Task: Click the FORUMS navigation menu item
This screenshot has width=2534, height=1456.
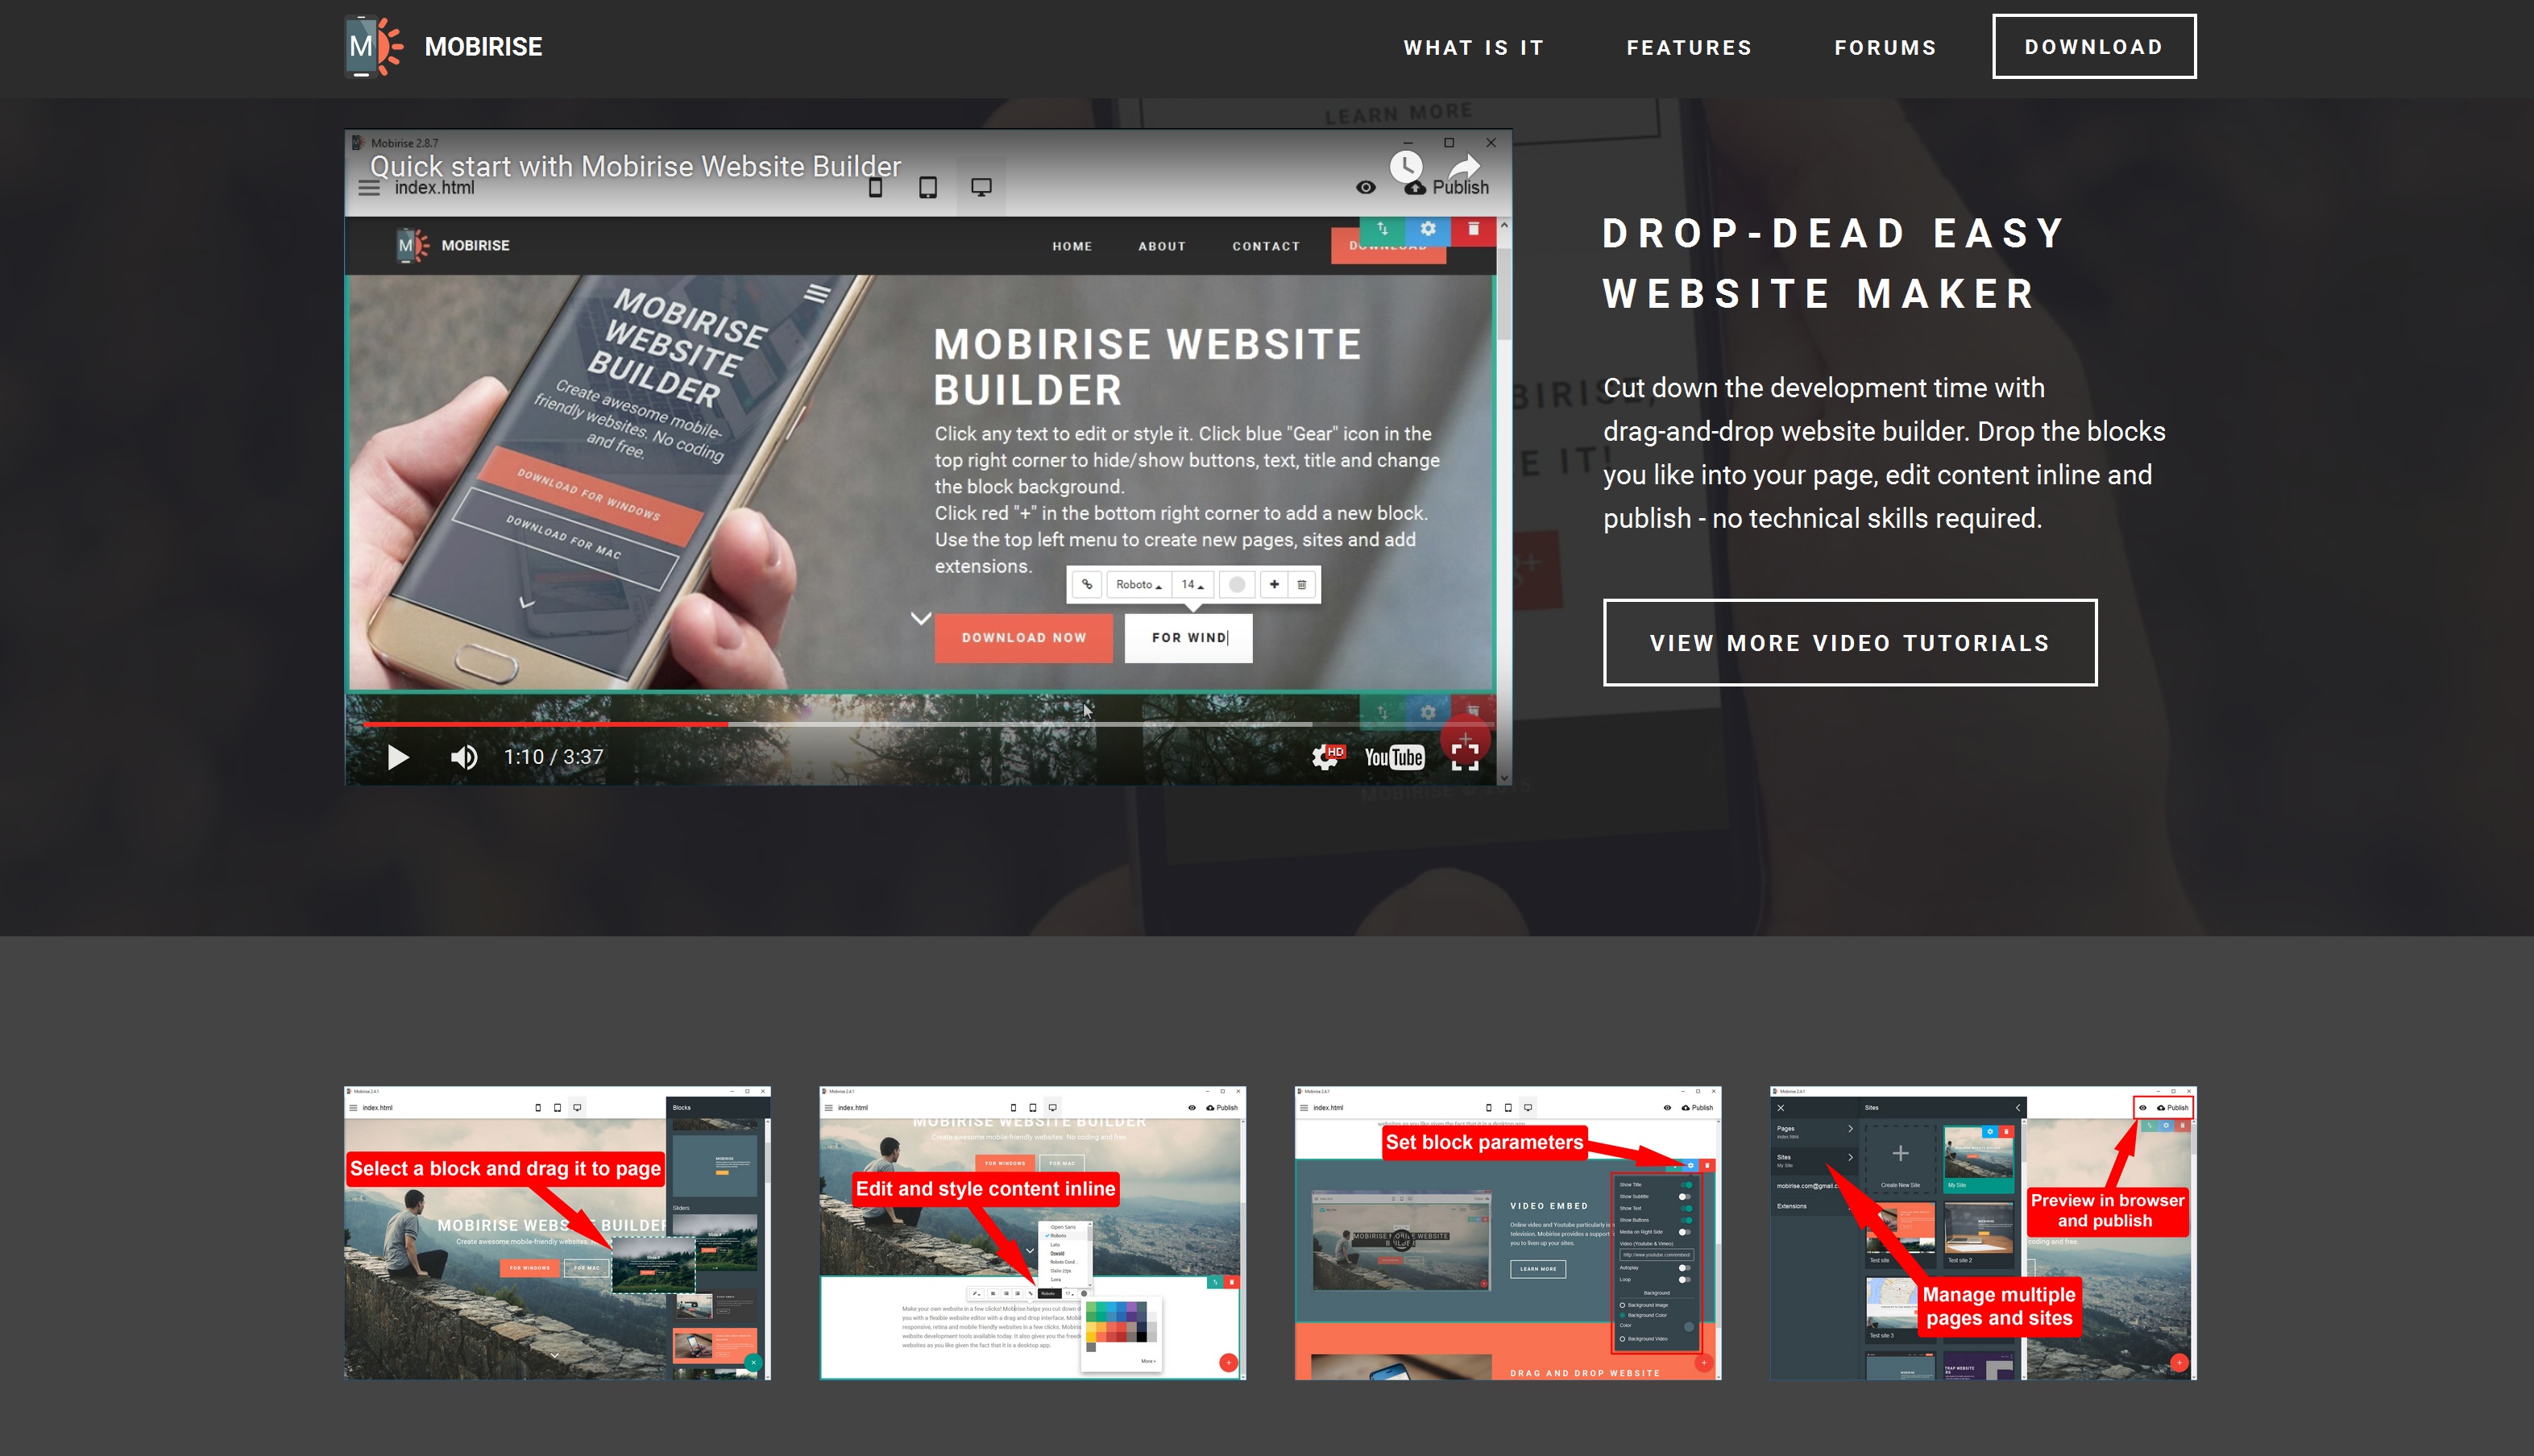Action: [x=1885, y=47]
